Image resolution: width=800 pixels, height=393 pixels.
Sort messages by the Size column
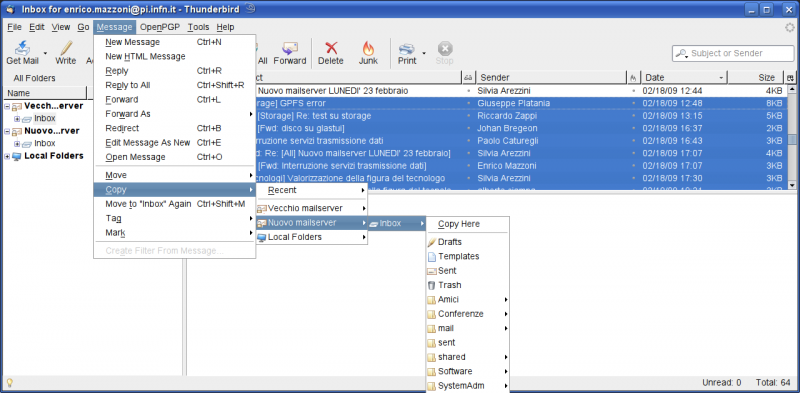pos(756,78)
